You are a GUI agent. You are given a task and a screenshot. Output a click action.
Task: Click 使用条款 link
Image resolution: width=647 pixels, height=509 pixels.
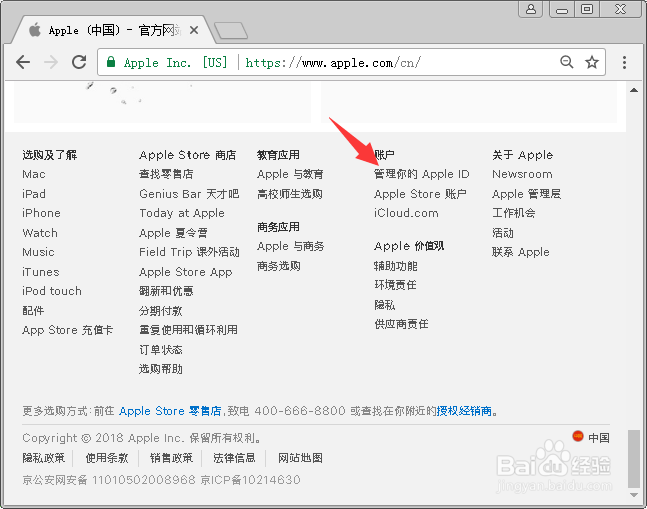(x=107, y=458)
